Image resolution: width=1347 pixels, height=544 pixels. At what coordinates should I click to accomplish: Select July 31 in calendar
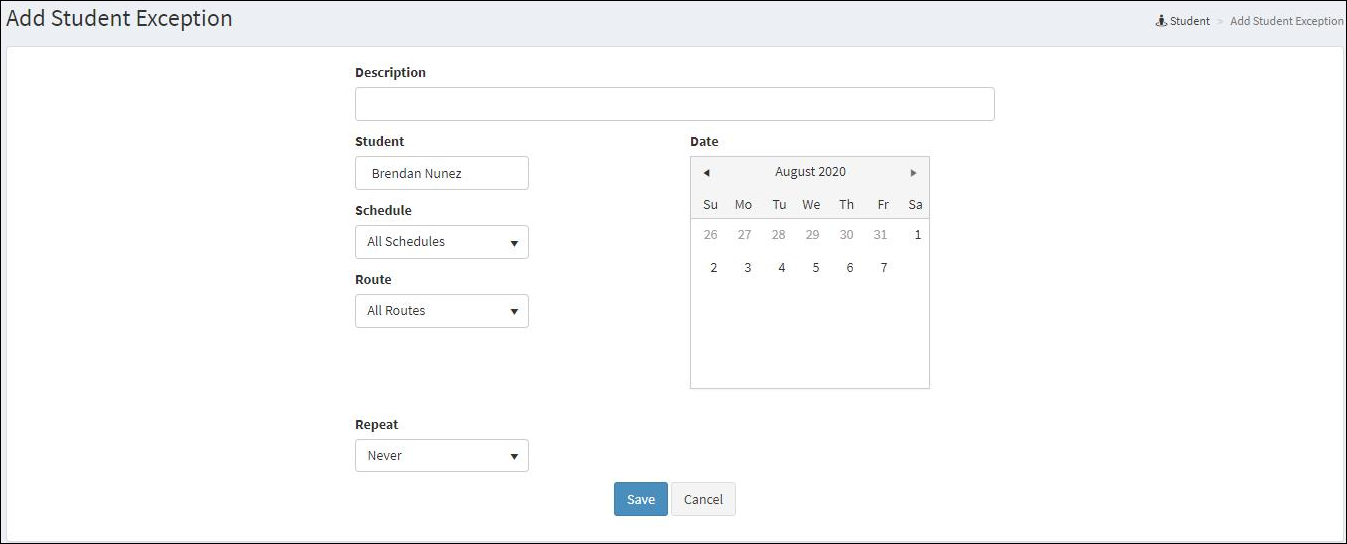pyautogui.click(x=880, y=235)
